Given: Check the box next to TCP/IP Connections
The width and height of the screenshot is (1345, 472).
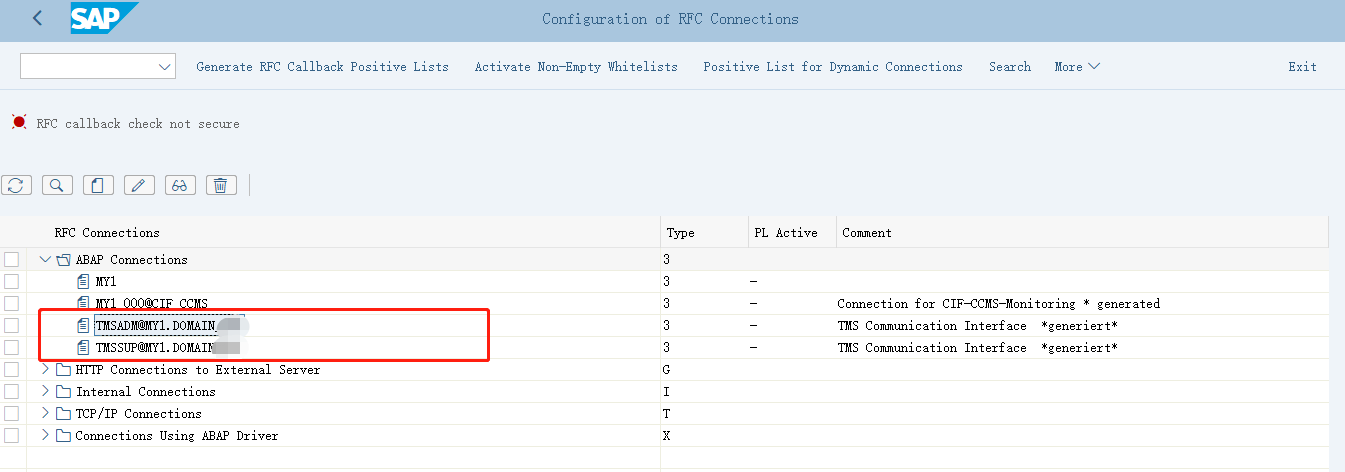Looking at the screenshot, I should tap(12, 414).
